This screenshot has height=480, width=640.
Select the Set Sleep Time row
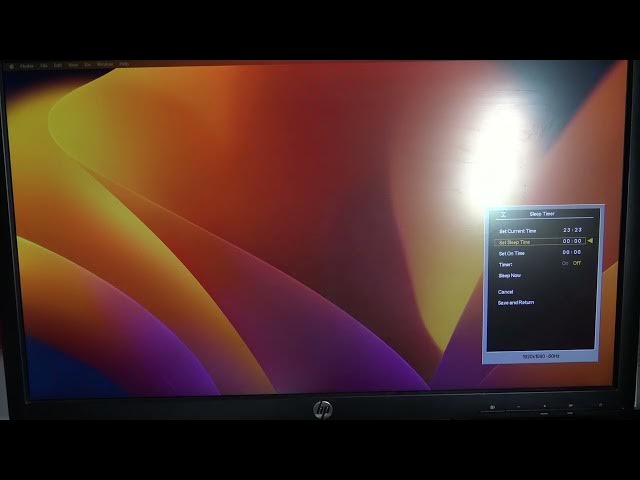pyautogui.click(x=540, y=242)
